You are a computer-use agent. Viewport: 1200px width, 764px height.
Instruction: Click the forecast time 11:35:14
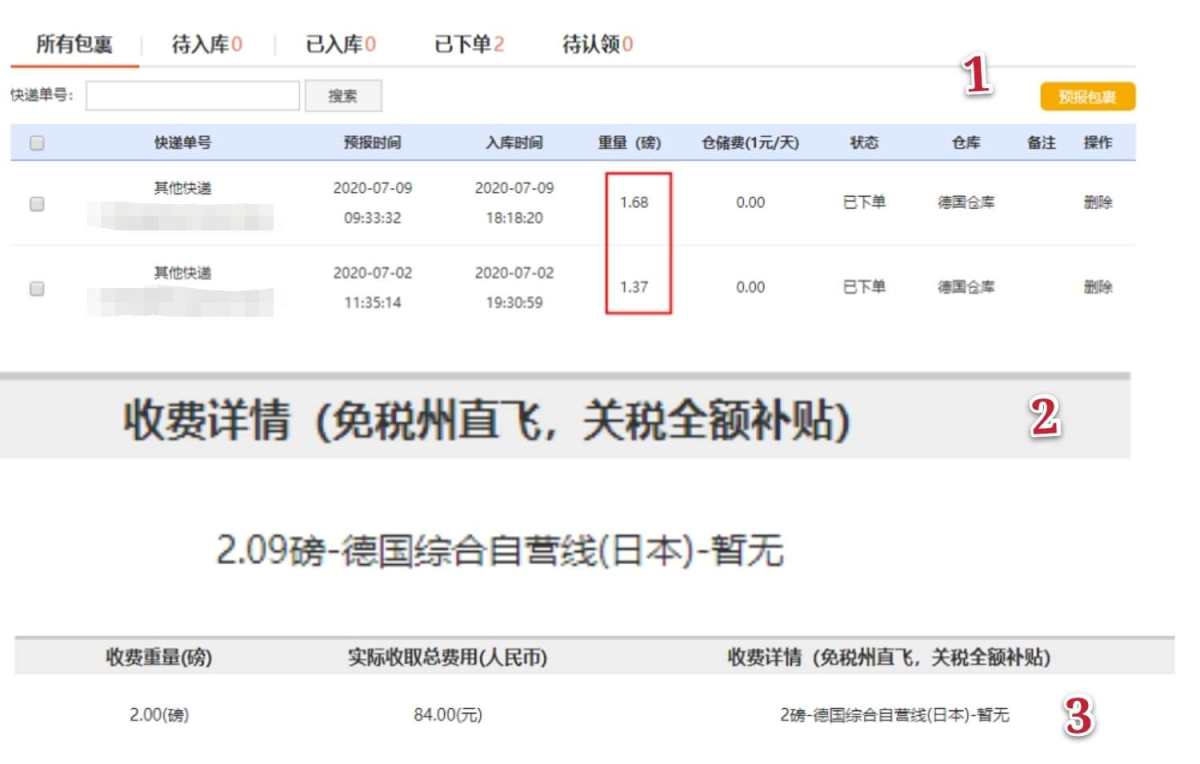point(372,303)
